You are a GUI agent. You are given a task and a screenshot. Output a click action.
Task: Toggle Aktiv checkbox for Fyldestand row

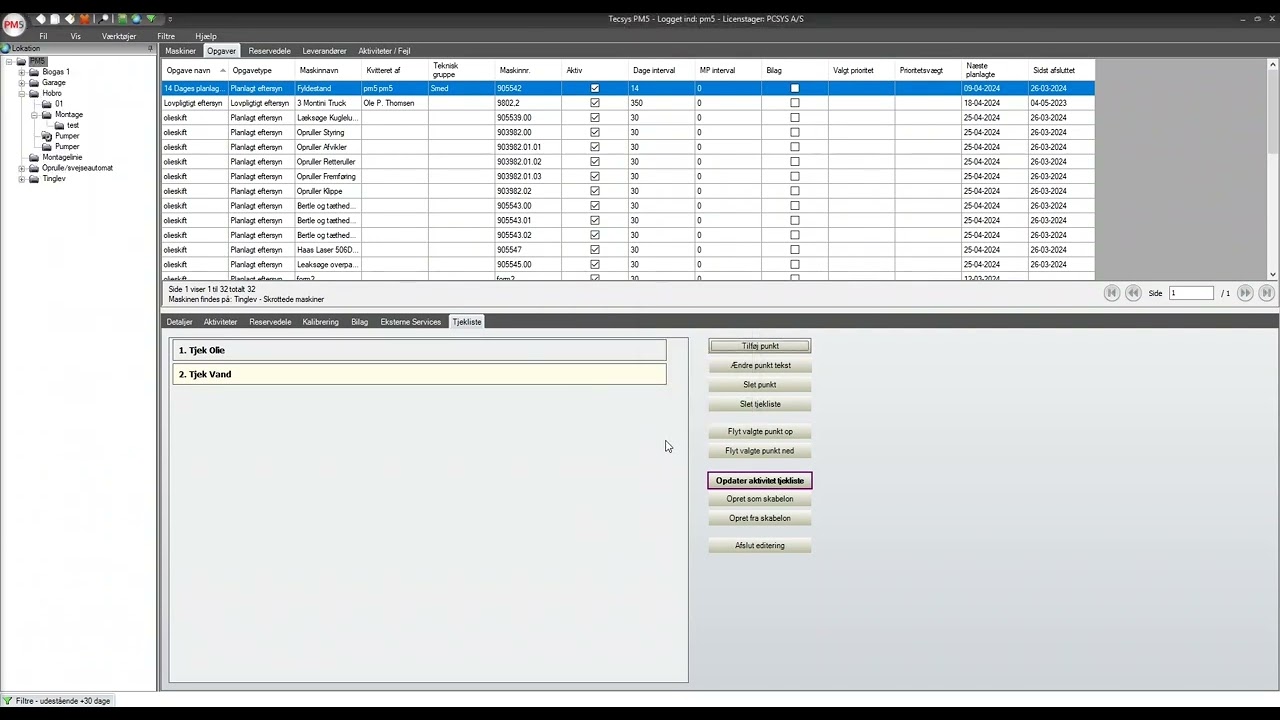595,88
